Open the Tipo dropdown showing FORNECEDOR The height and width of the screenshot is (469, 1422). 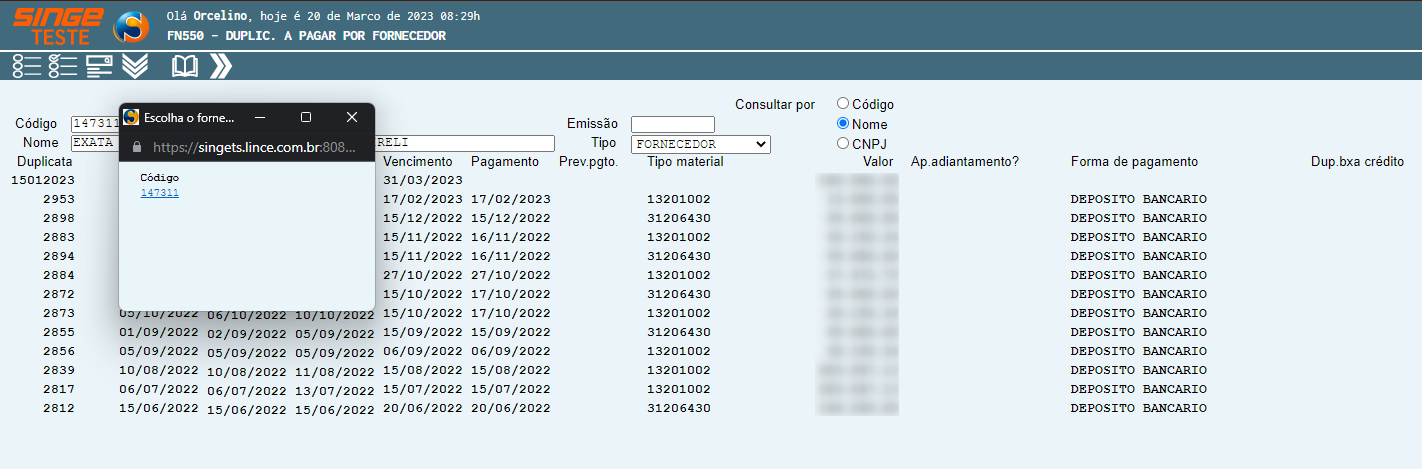[700, 144]
